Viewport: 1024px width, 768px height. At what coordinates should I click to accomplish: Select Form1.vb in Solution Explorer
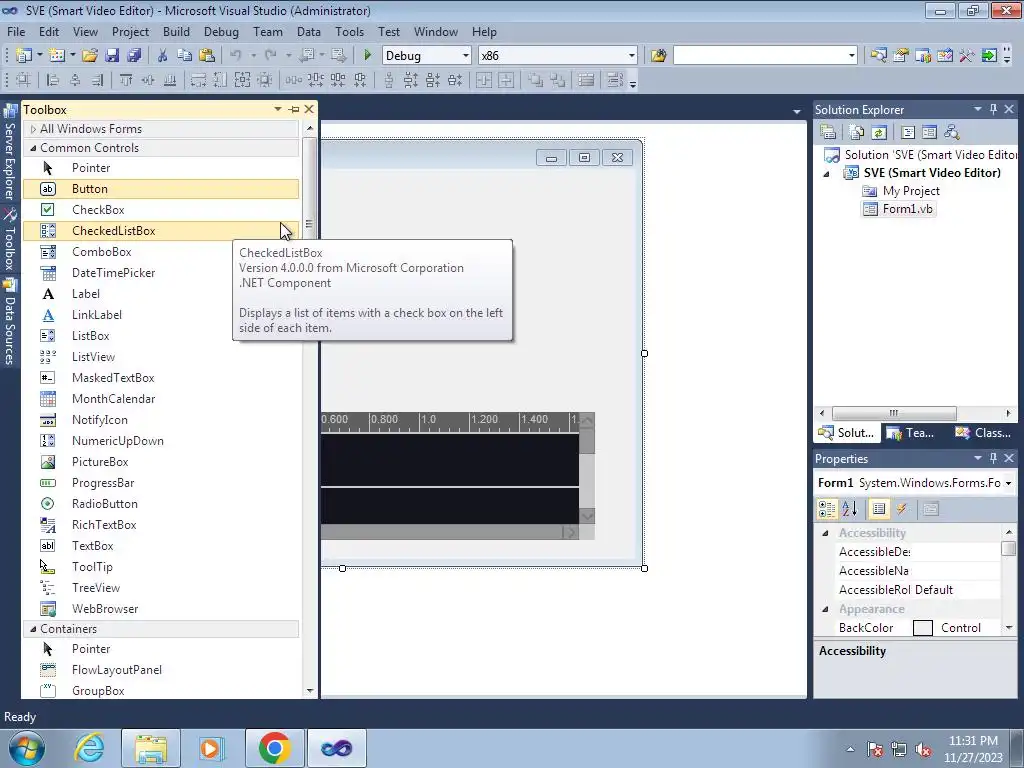coord(900,209)
